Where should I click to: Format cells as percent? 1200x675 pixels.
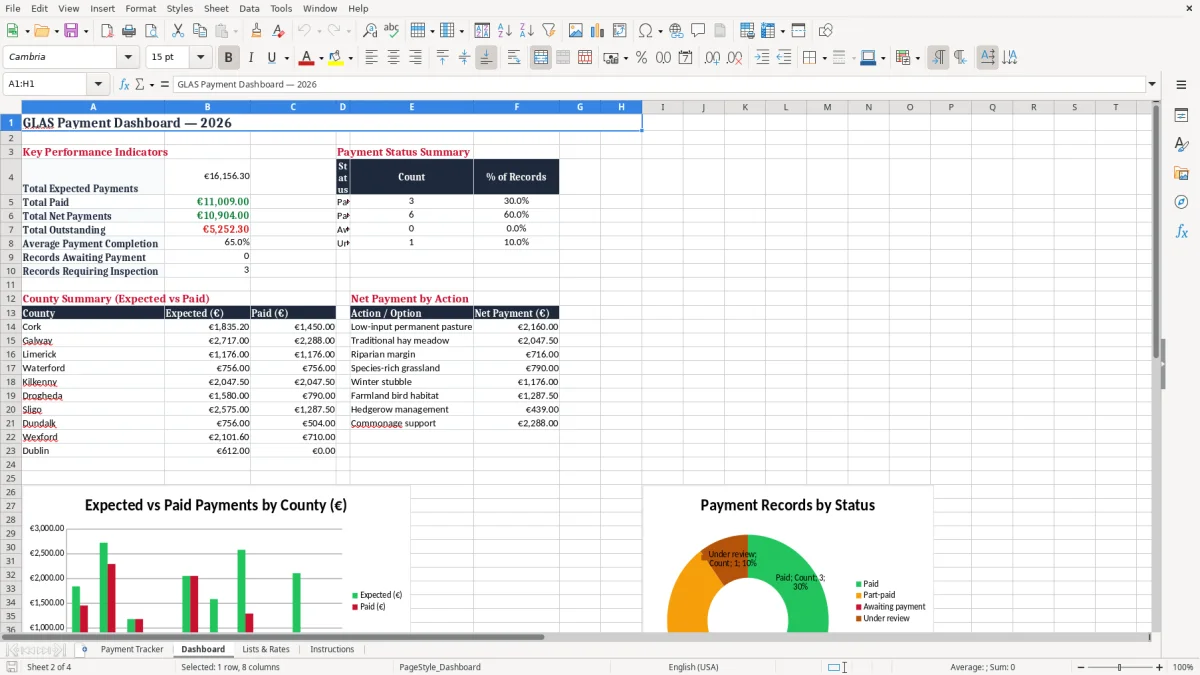point(641,58)
